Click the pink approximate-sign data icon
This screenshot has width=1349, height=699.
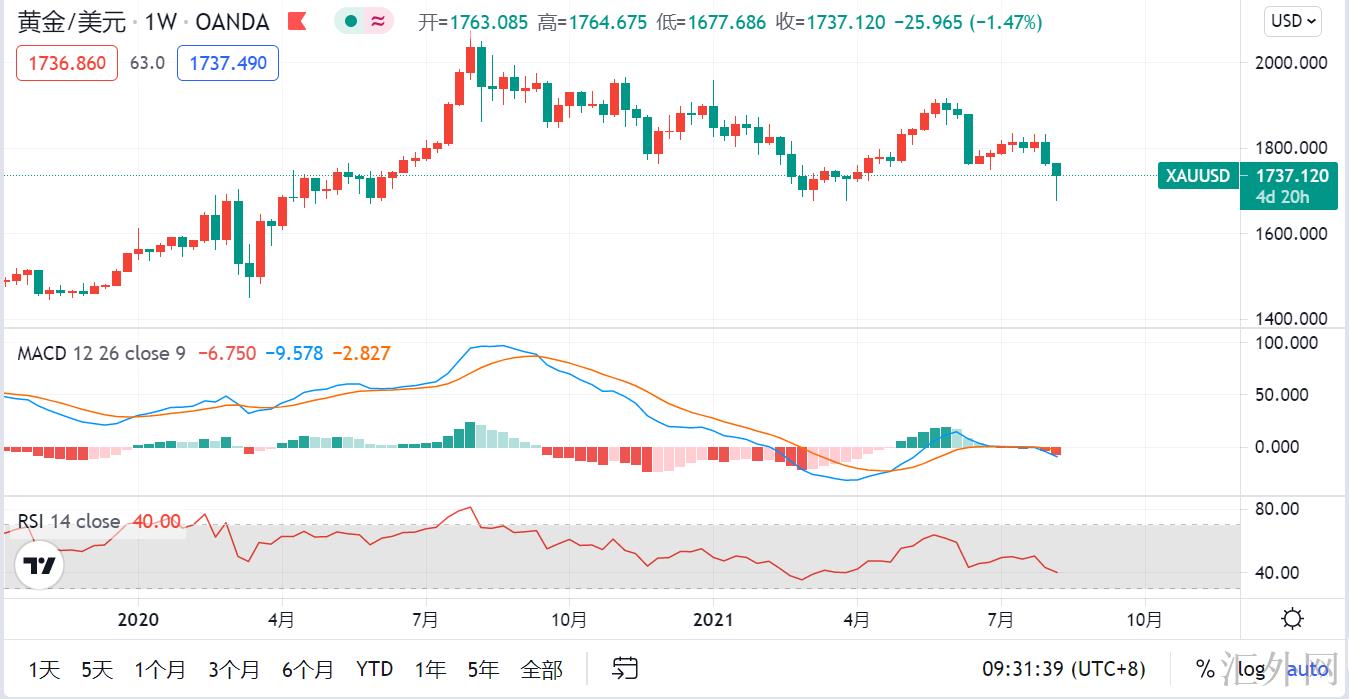tap(379, 21)
